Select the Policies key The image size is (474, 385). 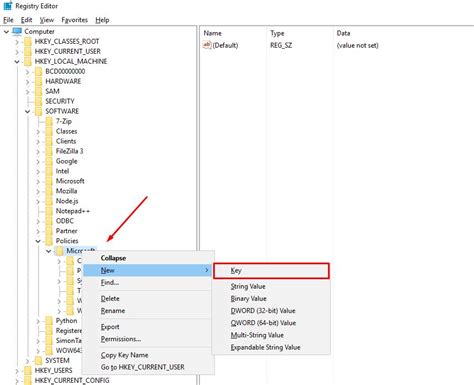67,241
